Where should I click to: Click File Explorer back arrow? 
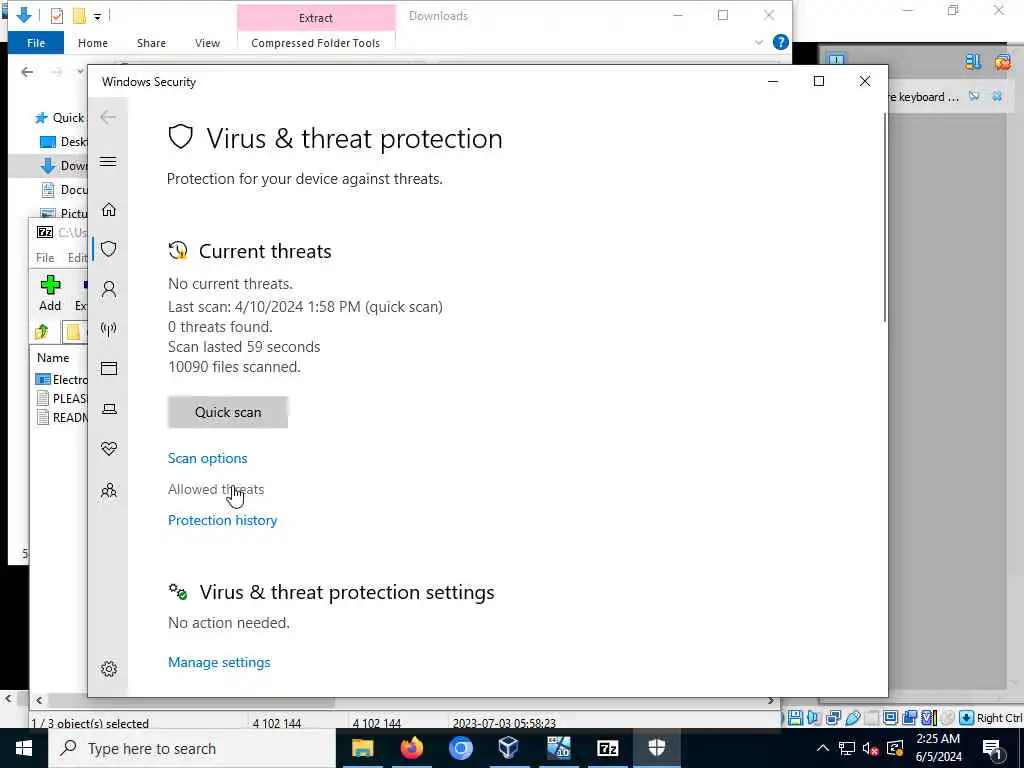pyautogui.click(x=27, y=72)
